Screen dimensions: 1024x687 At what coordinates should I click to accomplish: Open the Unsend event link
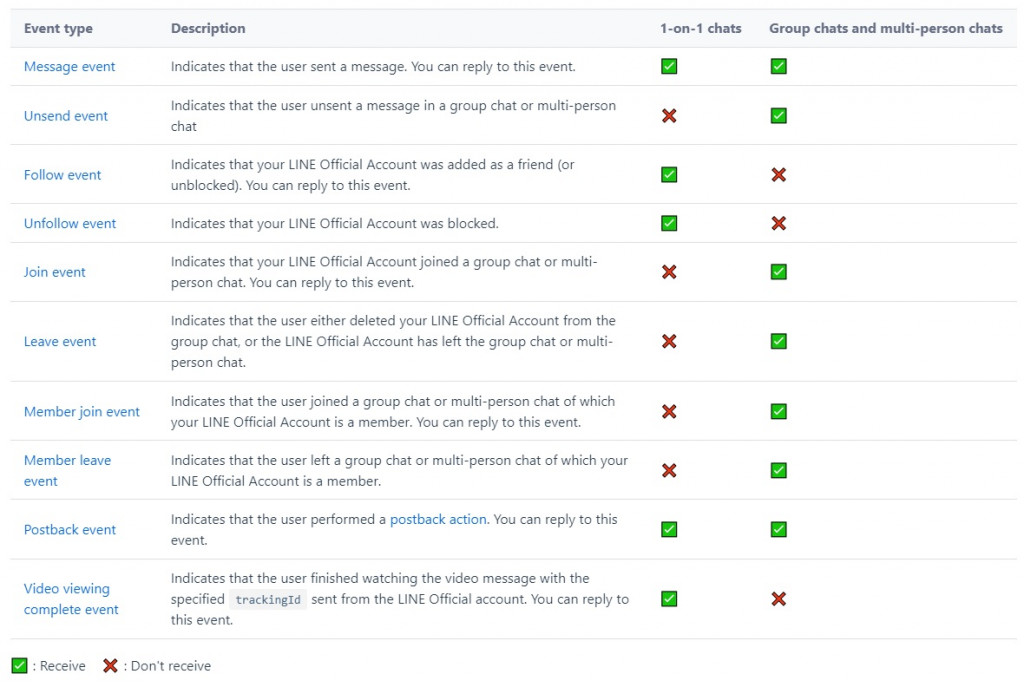click(66, 116)
